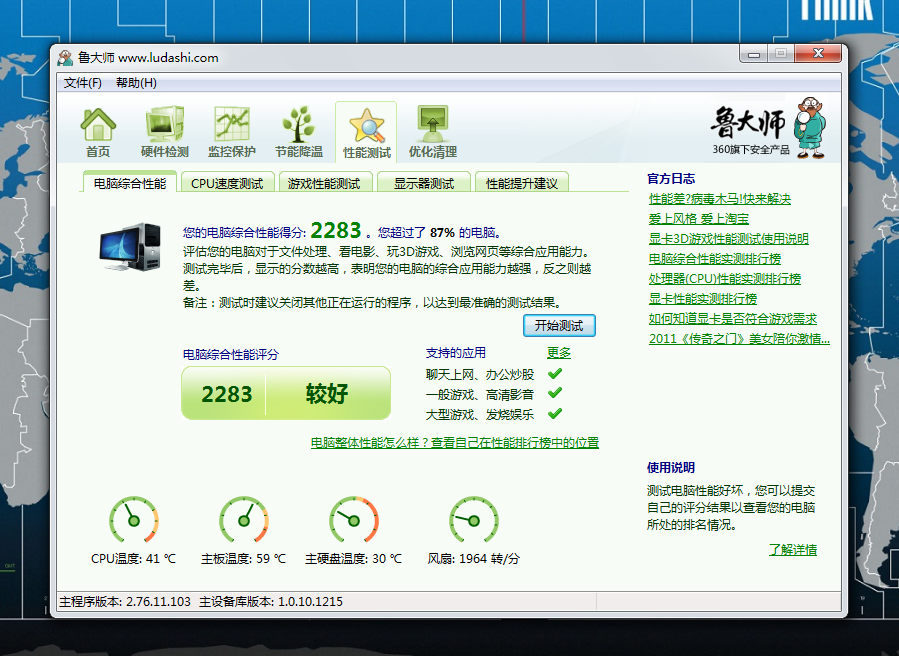
Task: Open 节能降温 energy saving section
Action: point(299,132)
